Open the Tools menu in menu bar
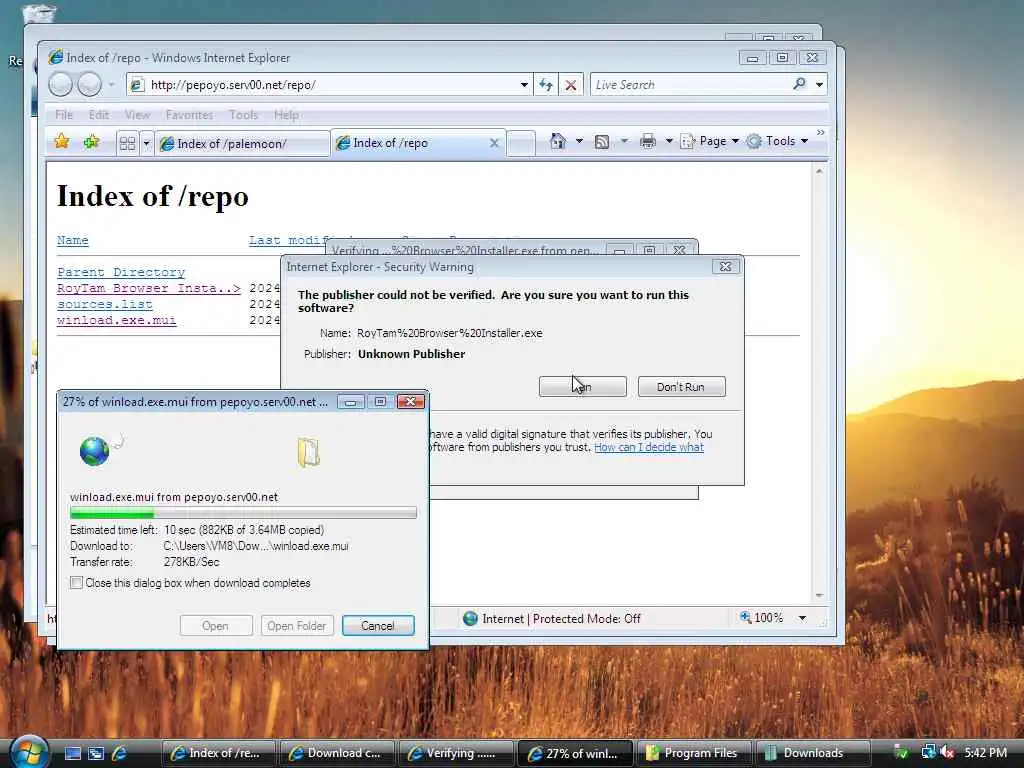This screenshot has width=1024, height=768. (244, 115)
